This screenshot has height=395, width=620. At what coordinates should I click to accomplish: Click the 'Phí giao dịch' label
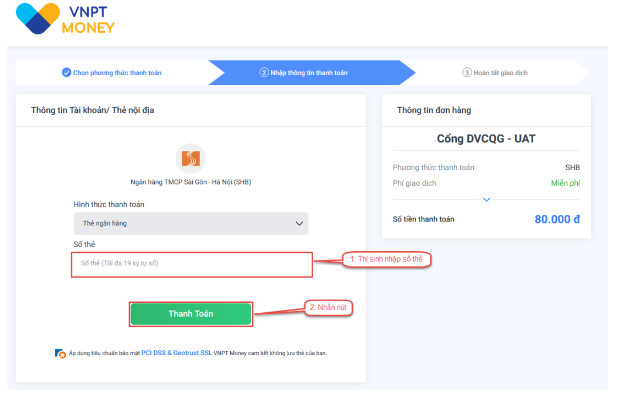414,183
